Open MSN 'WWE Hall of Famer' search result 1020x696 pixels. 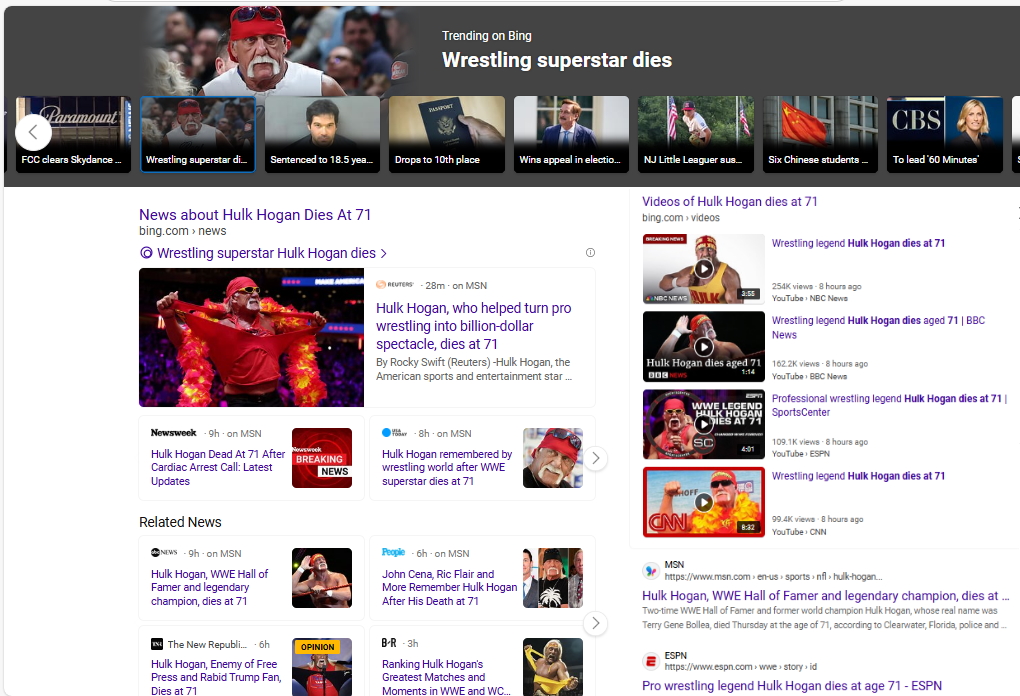[825, 596]
